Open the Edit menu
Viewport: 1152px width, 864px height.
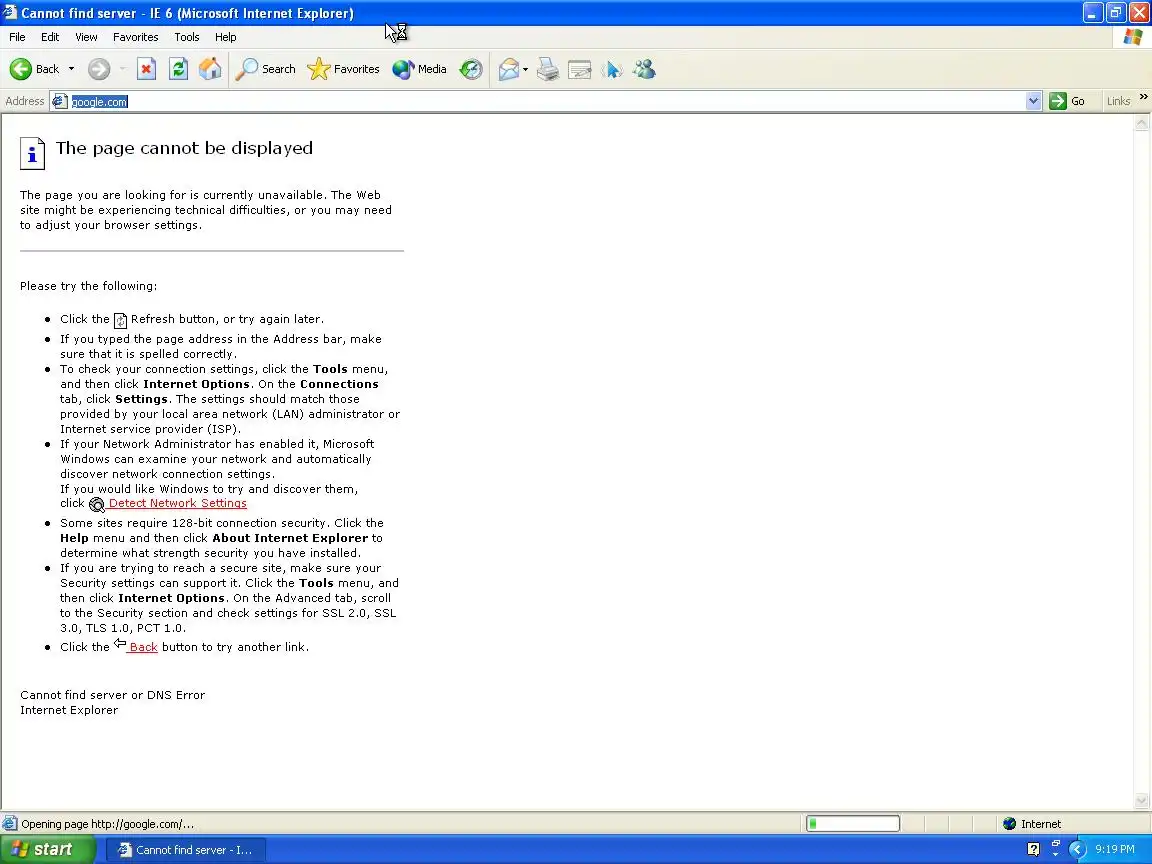(x=50, y=37)
